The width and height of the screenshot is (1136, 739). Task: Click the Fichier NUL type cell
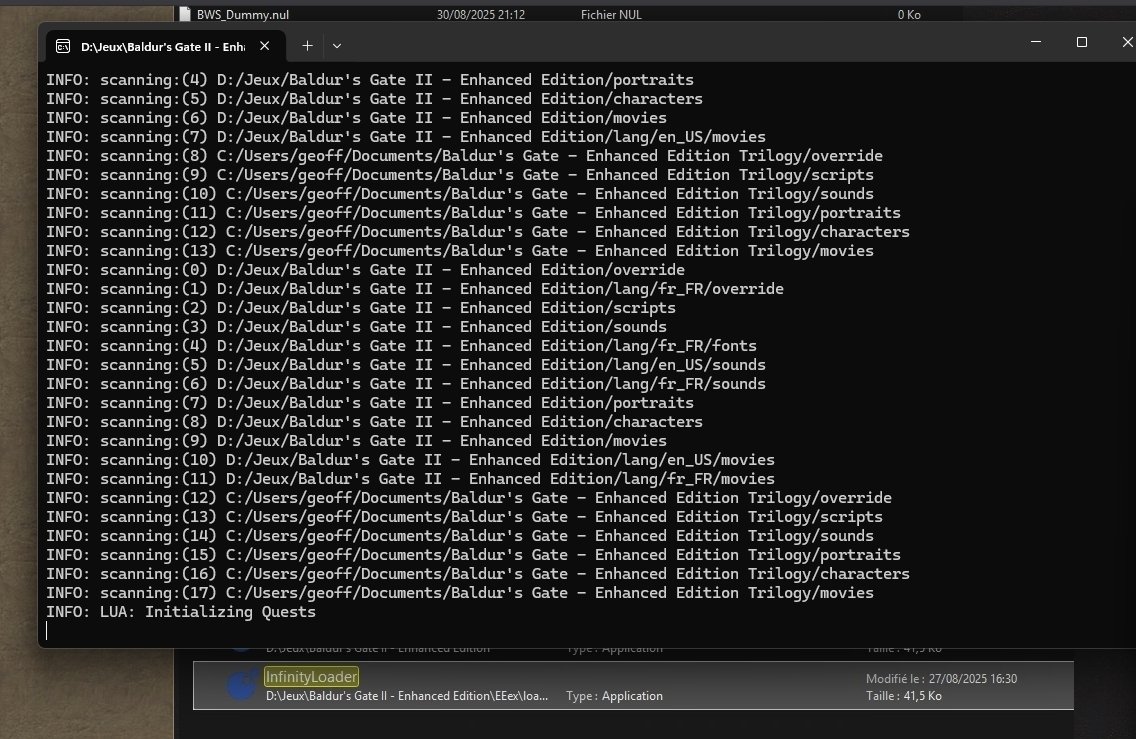tap(611, 14)
